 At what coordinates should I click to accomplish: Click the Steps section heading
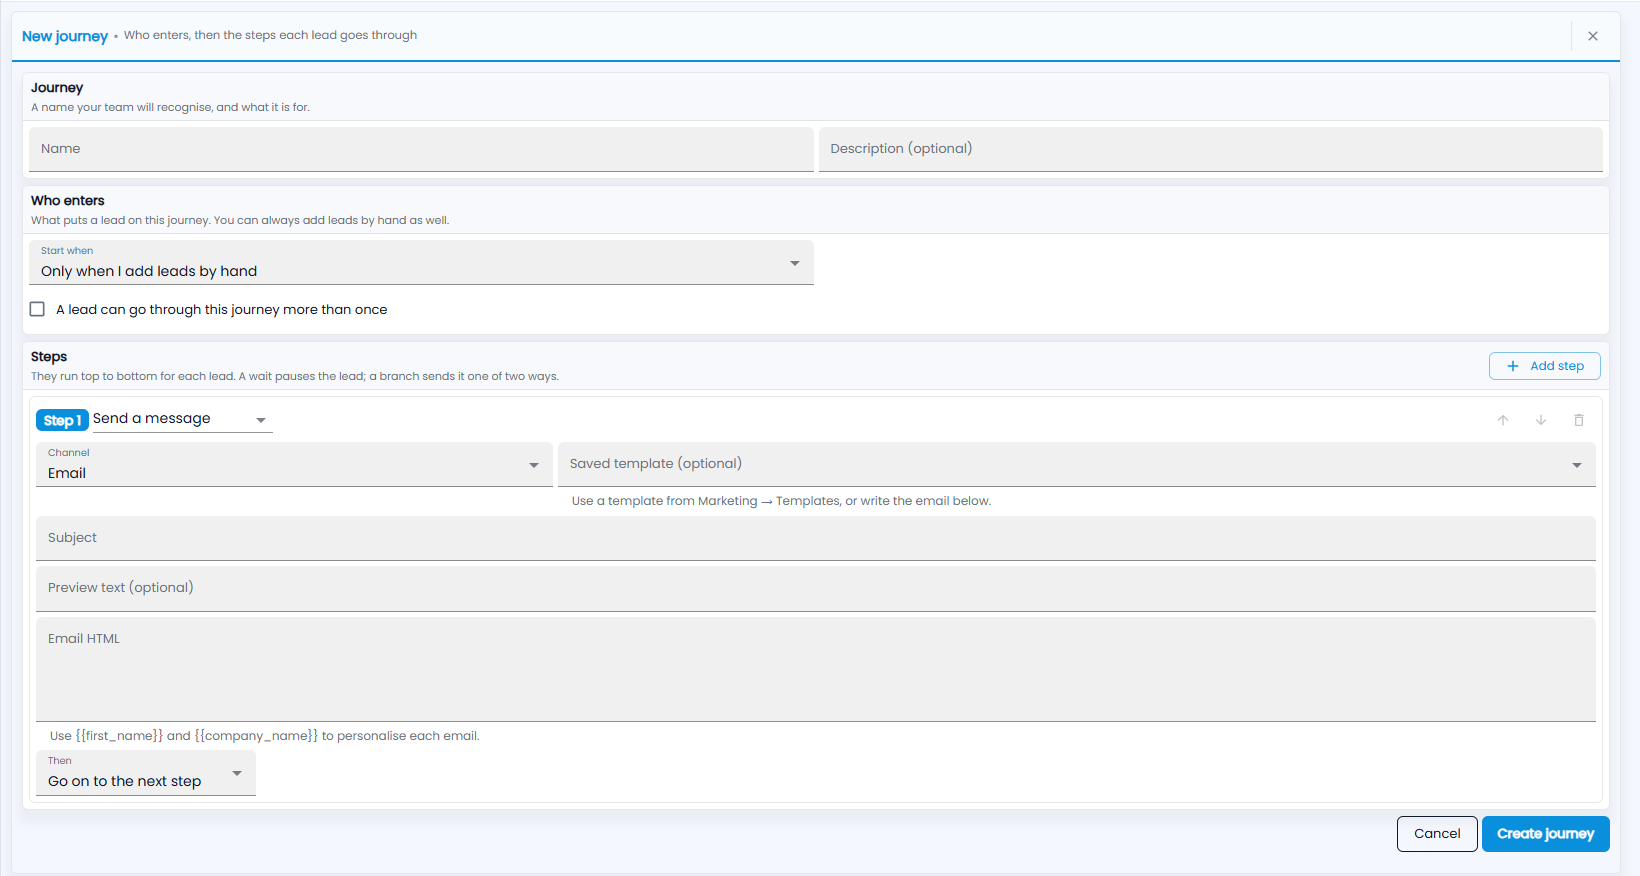click(x=49, y=356)
